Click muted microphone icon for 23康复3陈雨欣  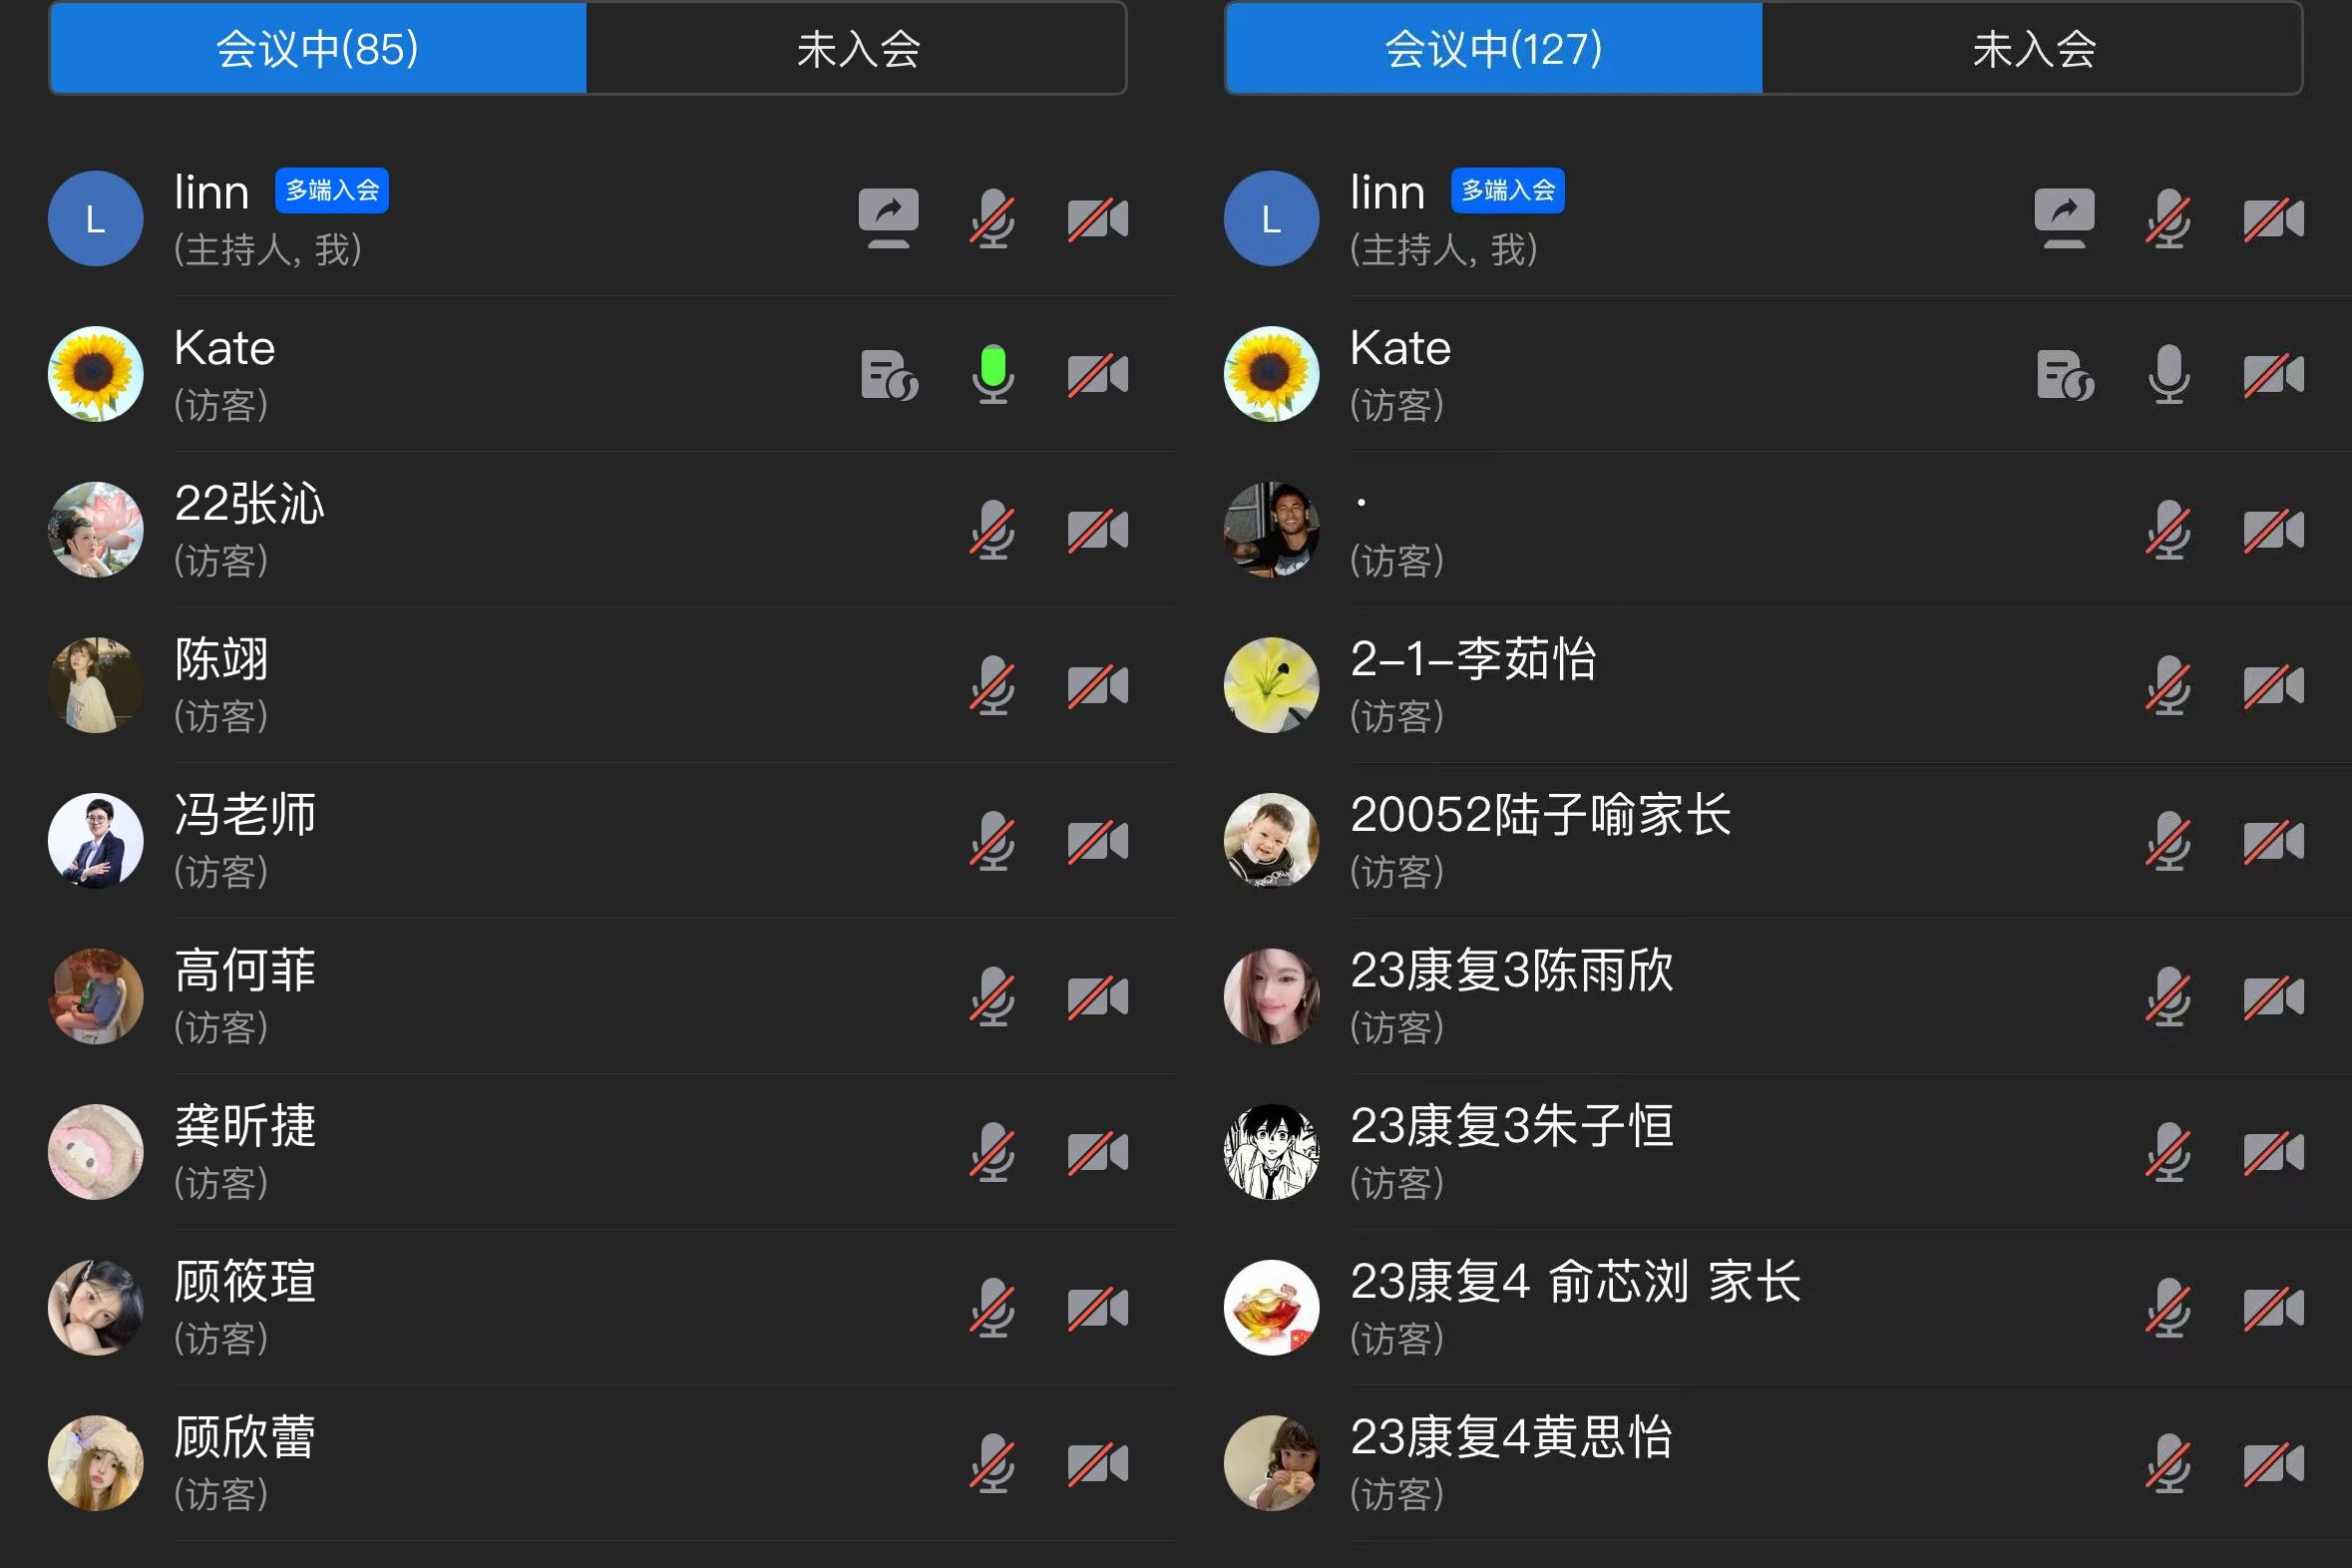point(2168,997)
